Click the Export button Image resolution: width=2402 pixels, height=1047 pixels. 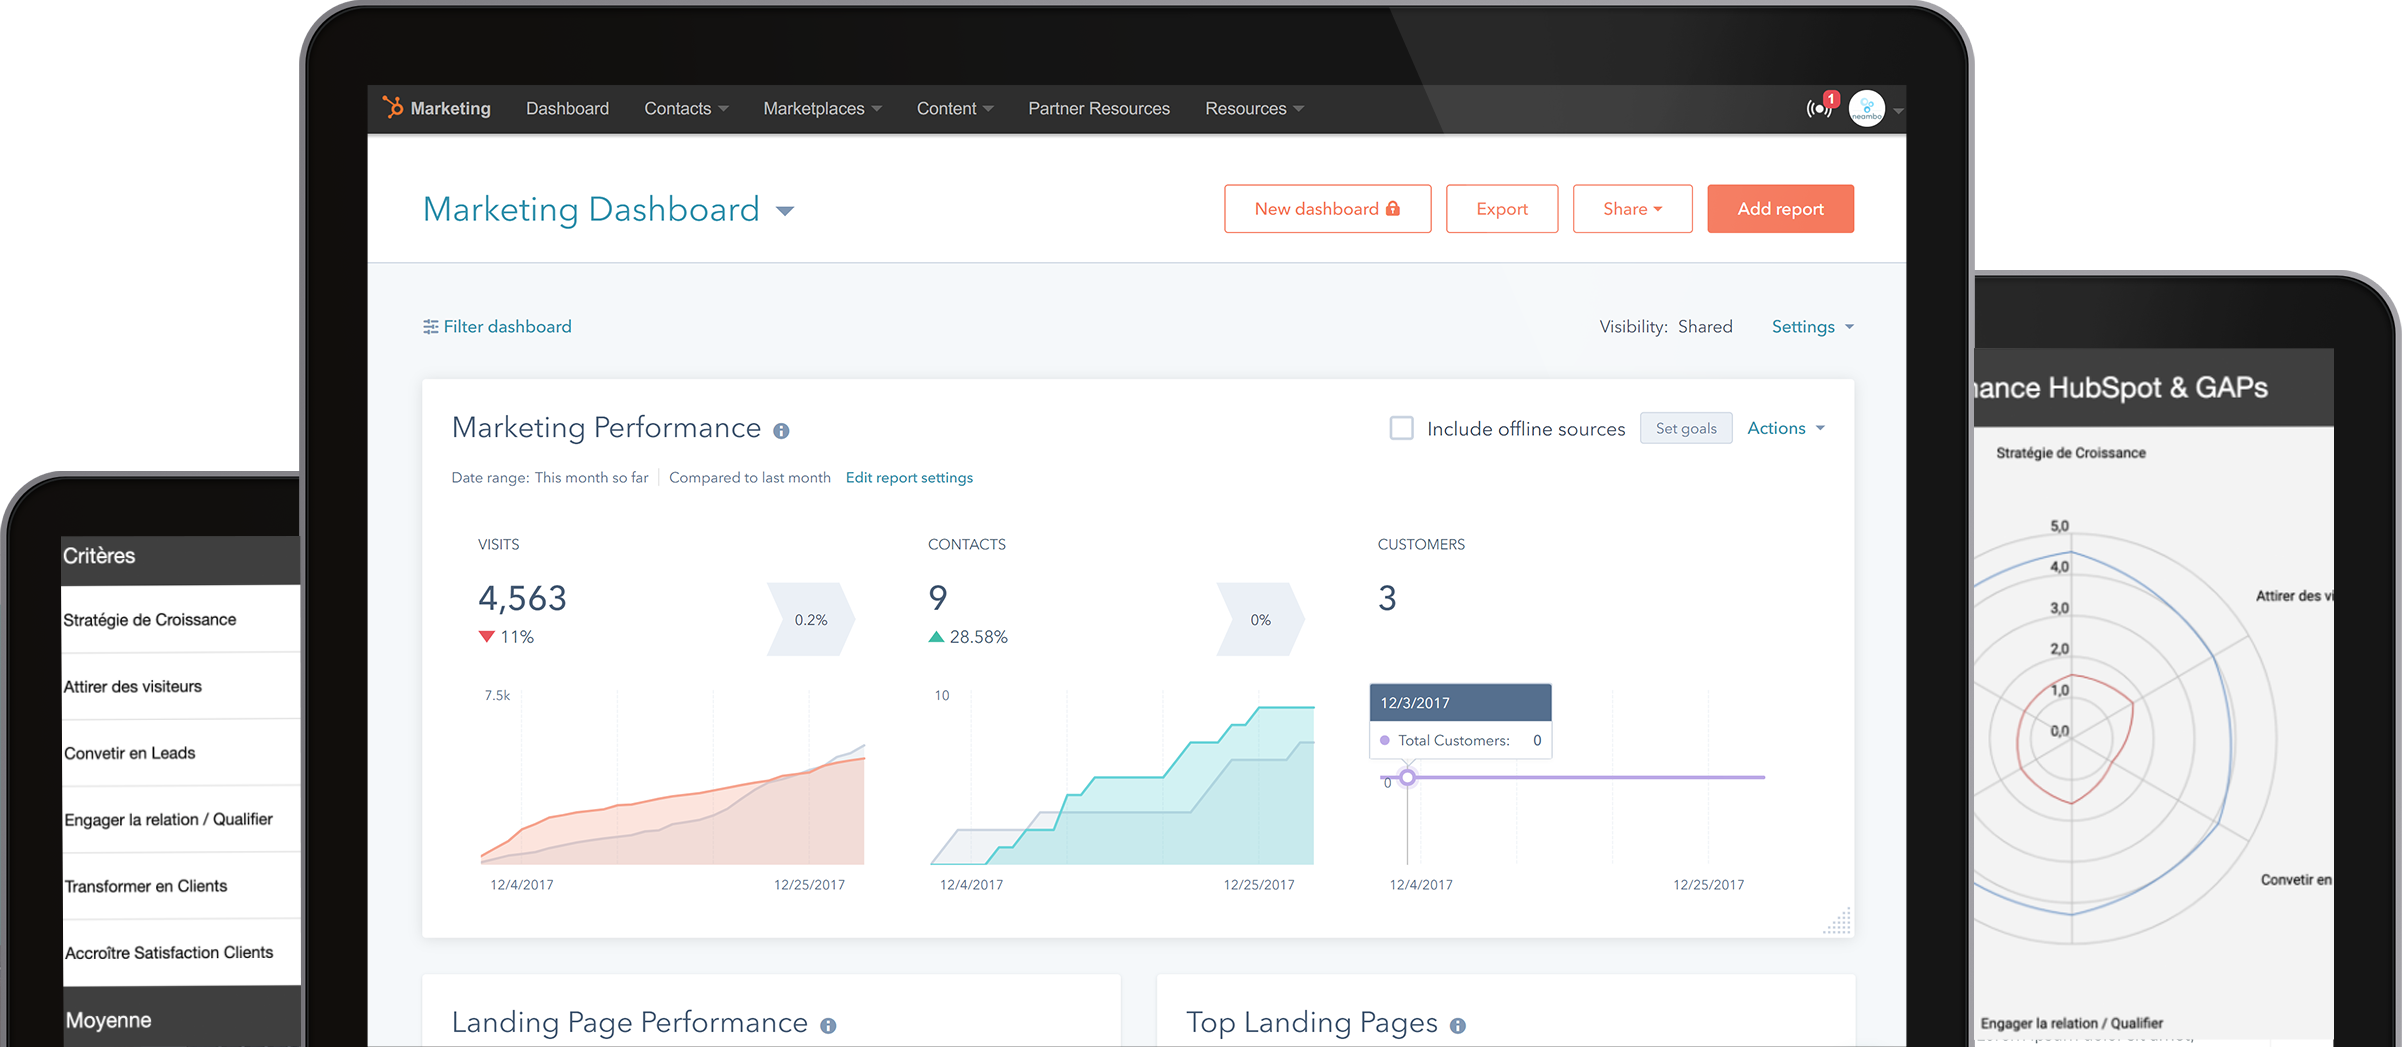(x=1501, y=209)
